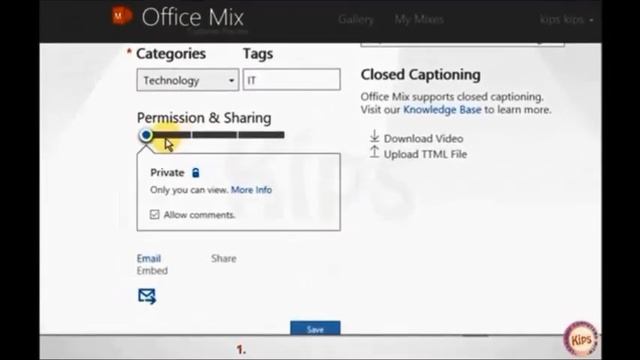The height and width of the screenshot is (360, 640).
Task: Click the Save button
Action: [315, 328]
